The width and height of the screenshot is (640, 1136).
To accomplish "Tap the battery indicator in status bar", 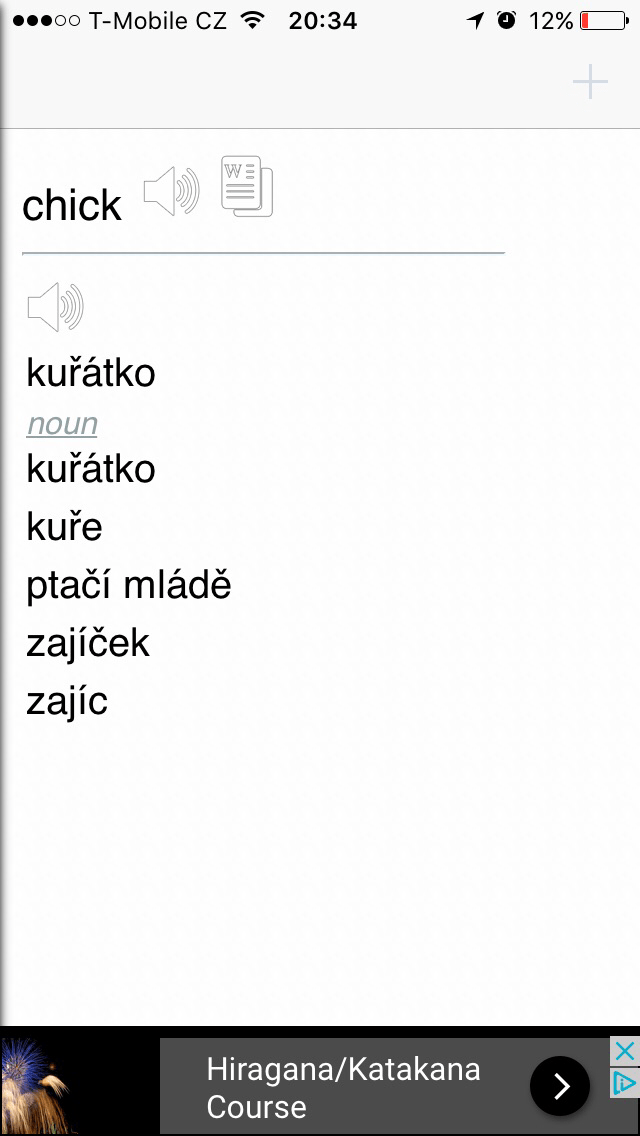I will tap(600, 20).
